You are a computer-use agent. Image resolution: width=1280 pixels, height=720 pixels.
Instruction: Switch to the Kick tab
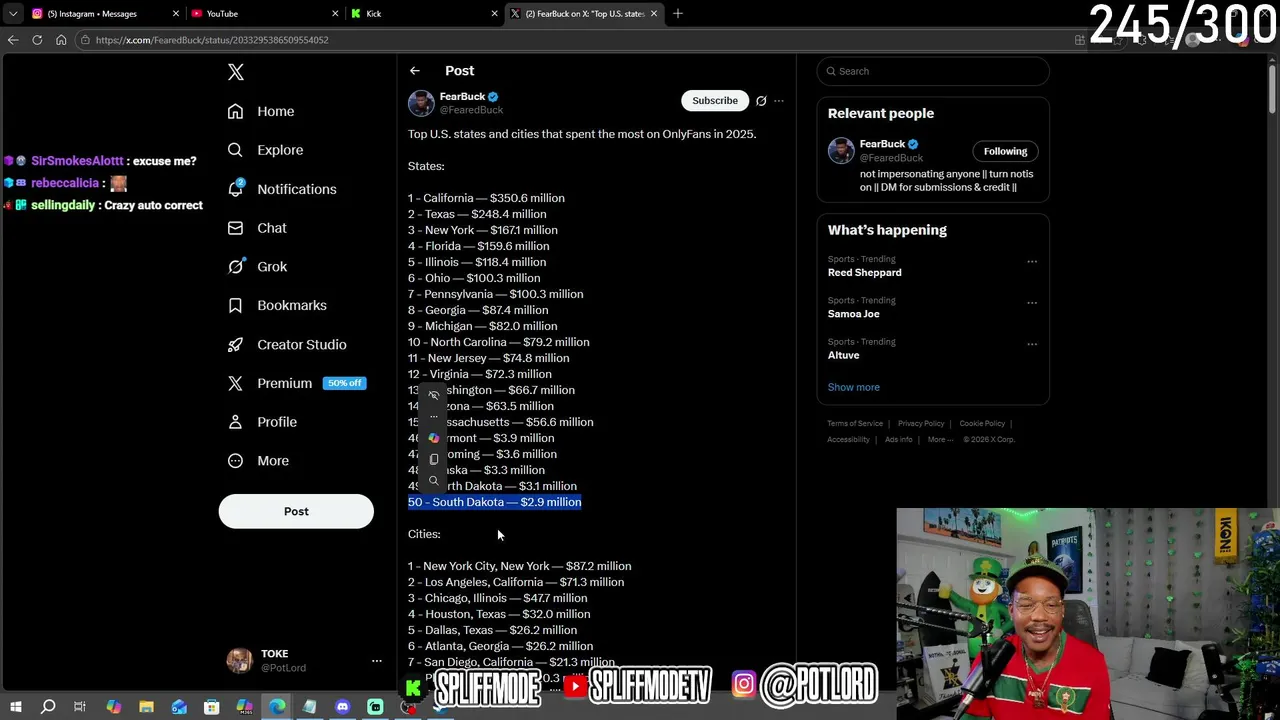(x=424, y=13)
